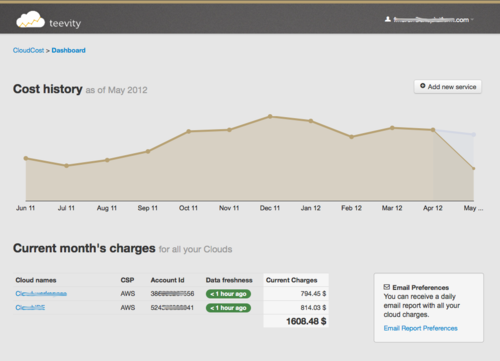This screenshot has width=500, height=361.
Task: Open the Email Report Preferences link
Action: tap(421, 328)
